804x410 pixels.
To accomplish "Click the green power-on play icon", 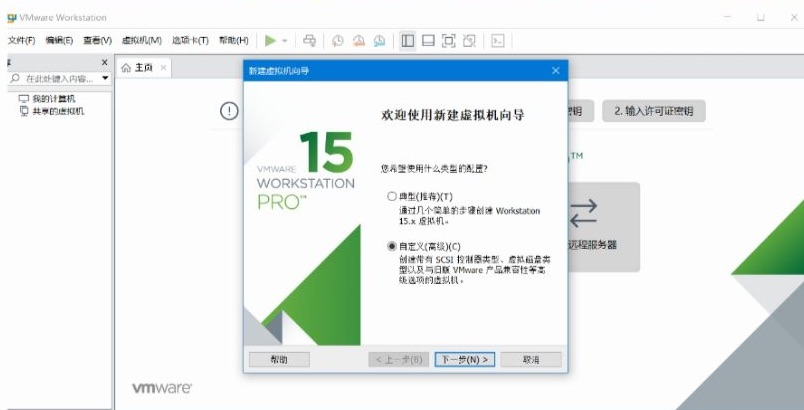I will point(270,40).
